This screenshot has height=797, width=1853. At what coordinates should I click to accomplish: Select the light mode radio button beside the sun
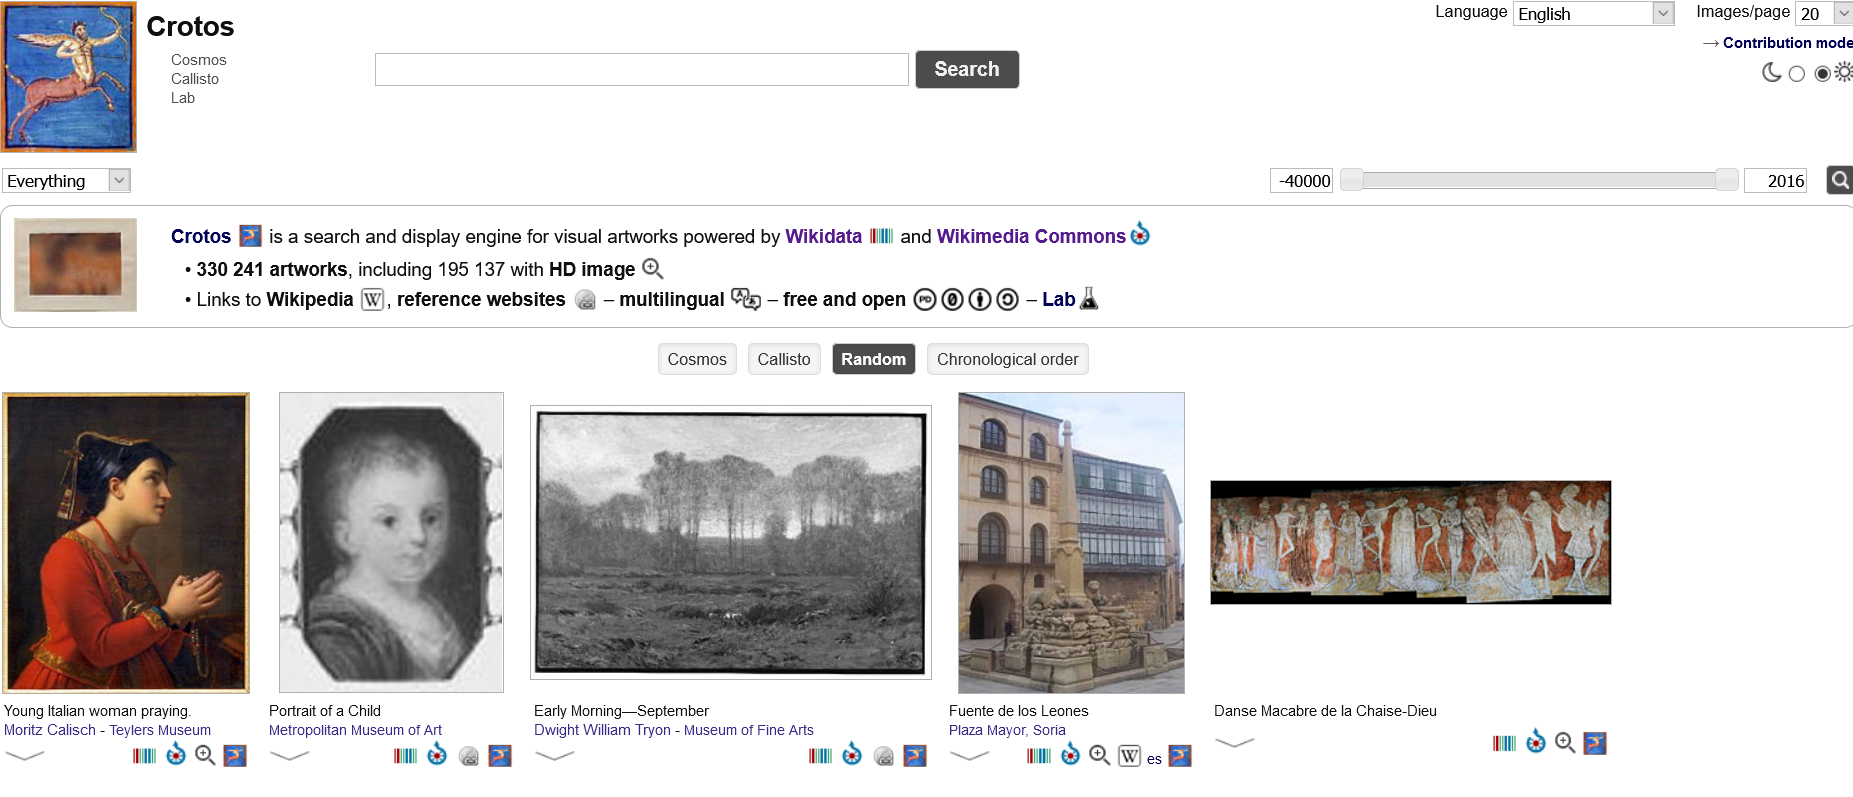(1822, 73)
